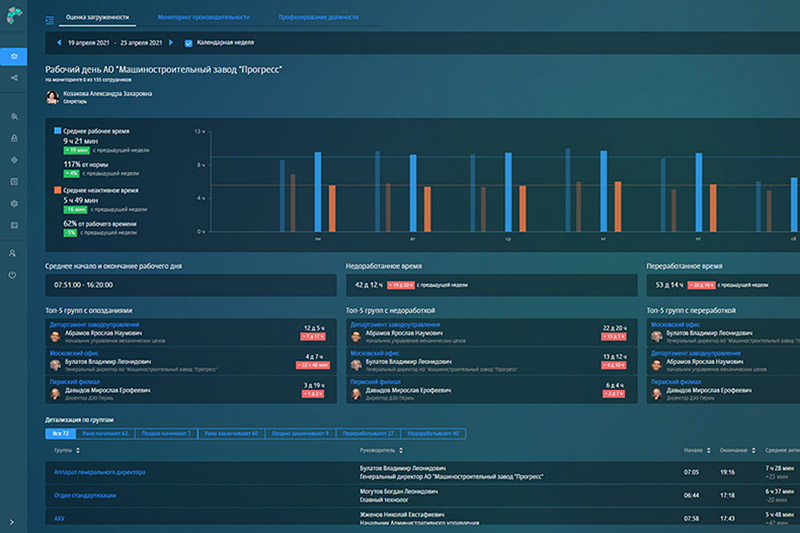Open the 'Отдел стандартизации' group link

point(85,495)
